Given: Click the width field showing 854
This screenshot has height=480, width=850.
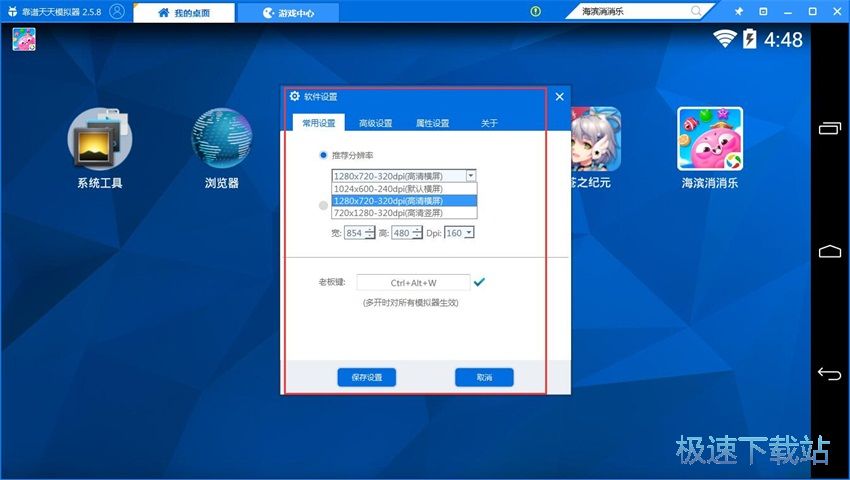Looking at the screenshot, I should click(355, 233).
